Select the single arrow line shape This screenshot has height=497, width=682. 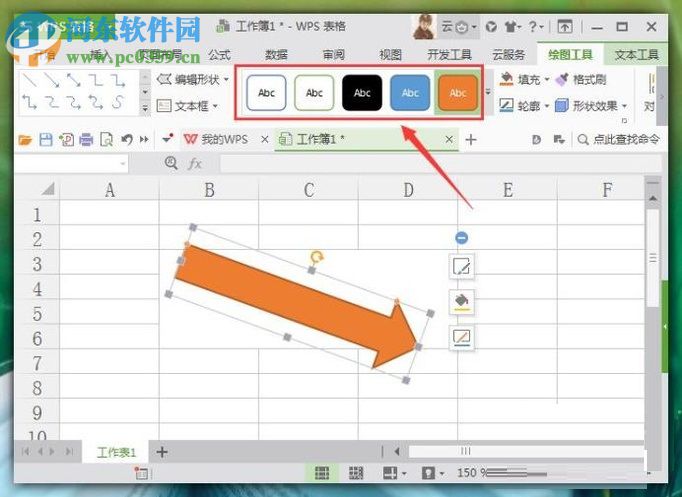(x=52, y=80)
